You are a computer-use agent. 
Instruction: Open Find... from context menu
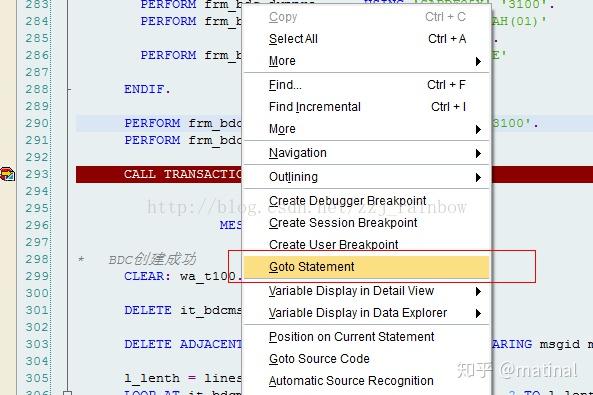[x=366, y=85]
